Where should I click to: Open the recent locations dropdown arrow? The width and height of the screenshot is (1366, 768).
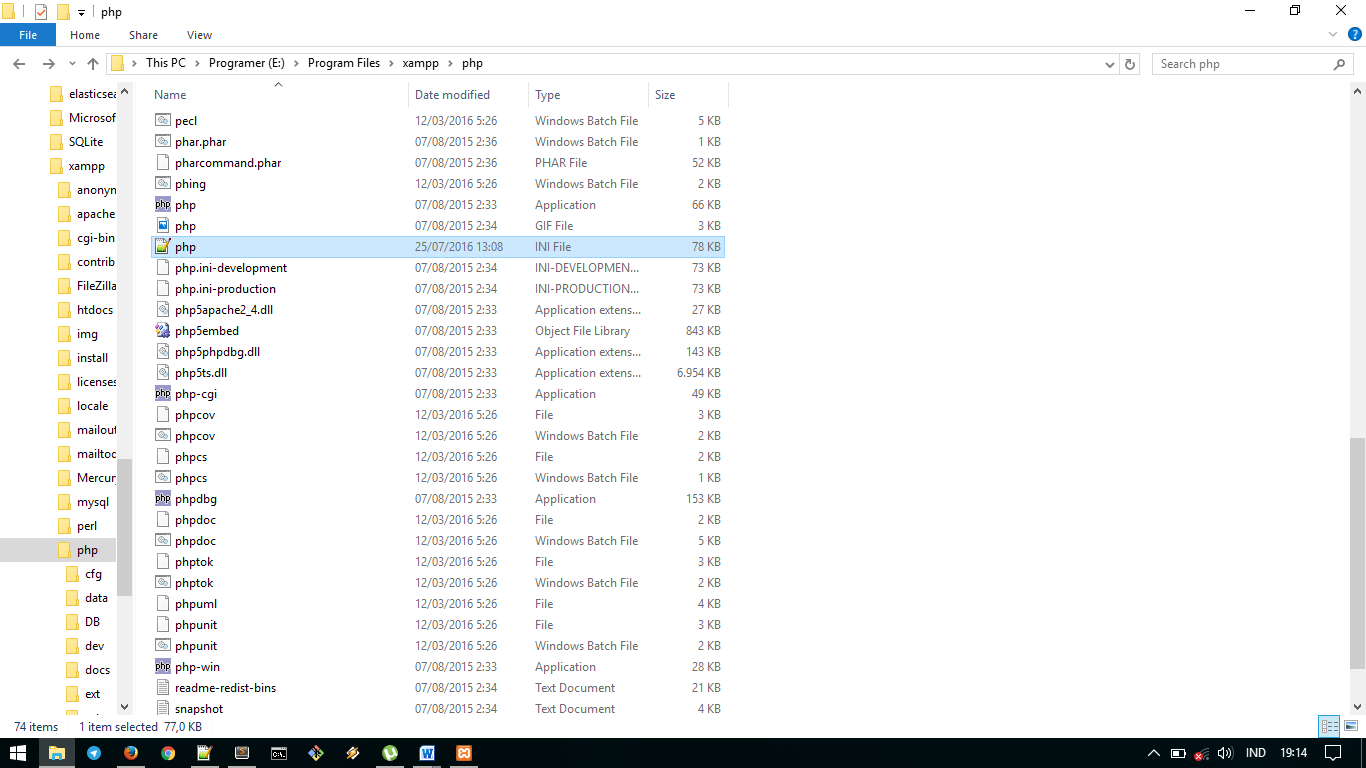pos(70,64)
